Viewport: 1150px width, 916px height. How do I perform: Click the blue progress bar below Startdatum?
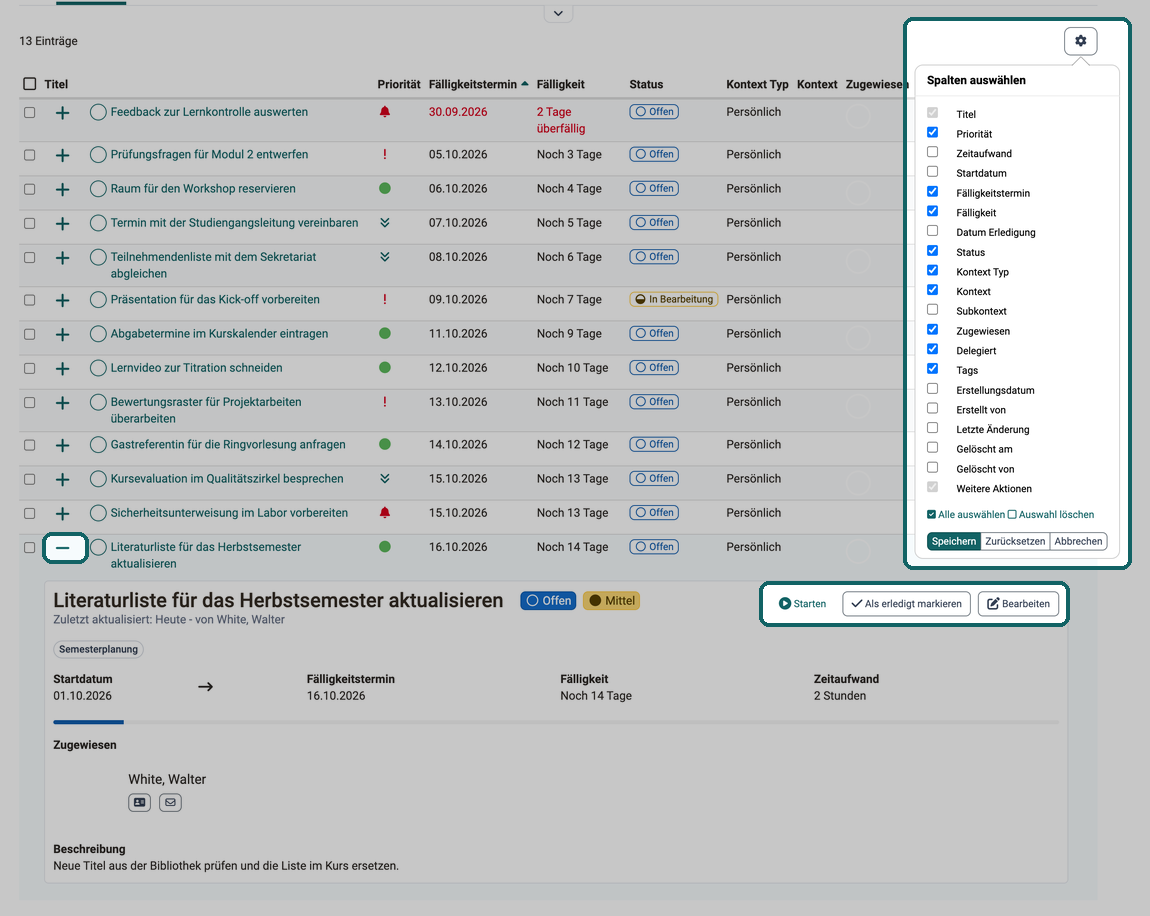[88, 722]
